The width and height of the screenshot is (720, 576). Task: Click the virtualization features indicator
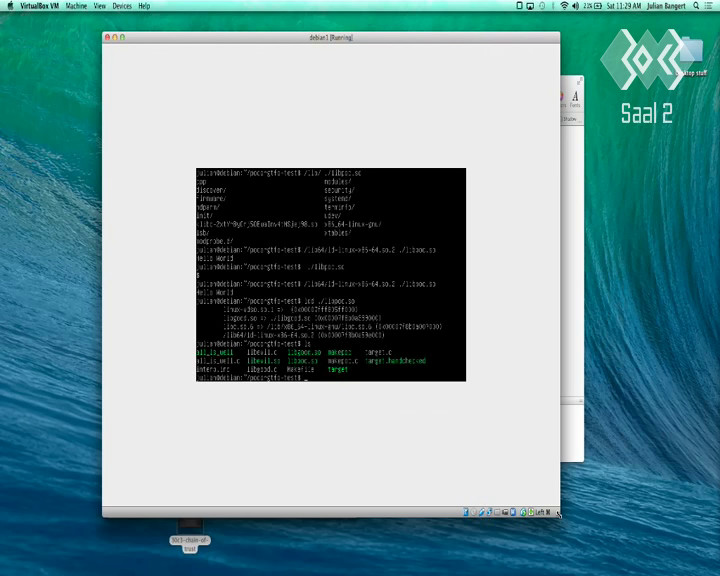513,512
